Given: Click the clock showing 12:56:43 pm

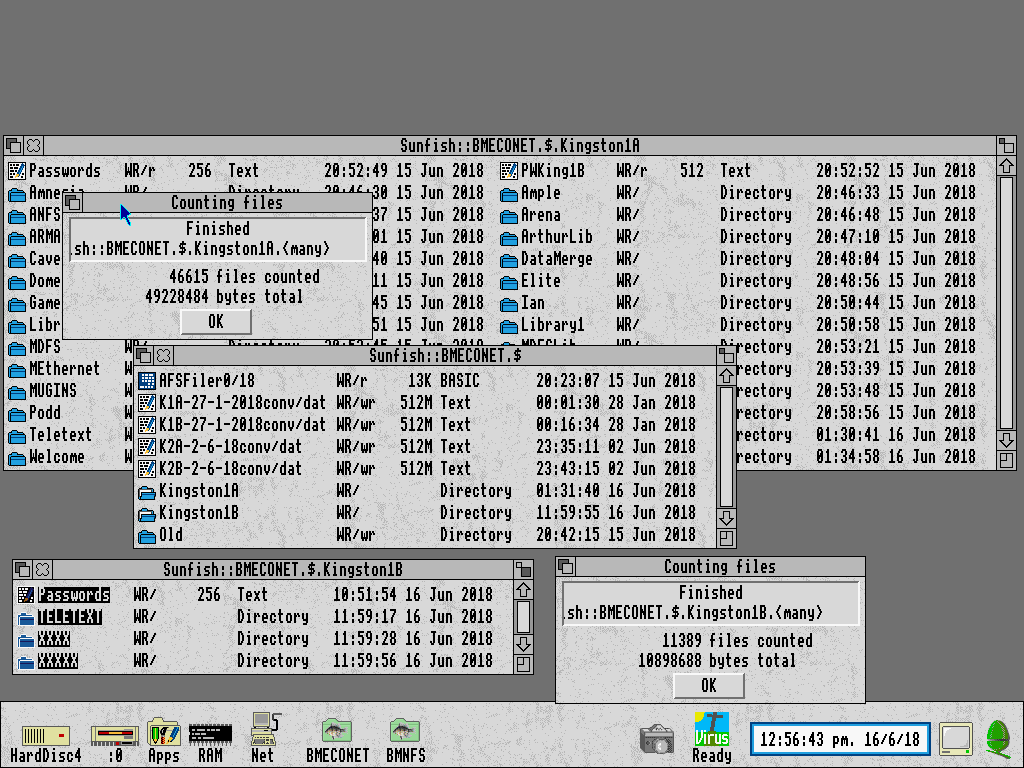Looking at the screenshot, I should coord(840,739).
